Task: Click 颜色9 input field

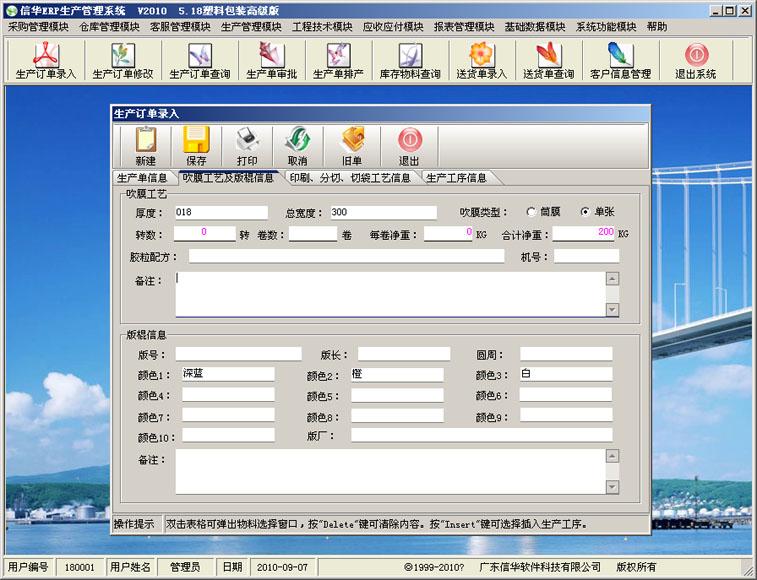Action: (x=566, y=415)
